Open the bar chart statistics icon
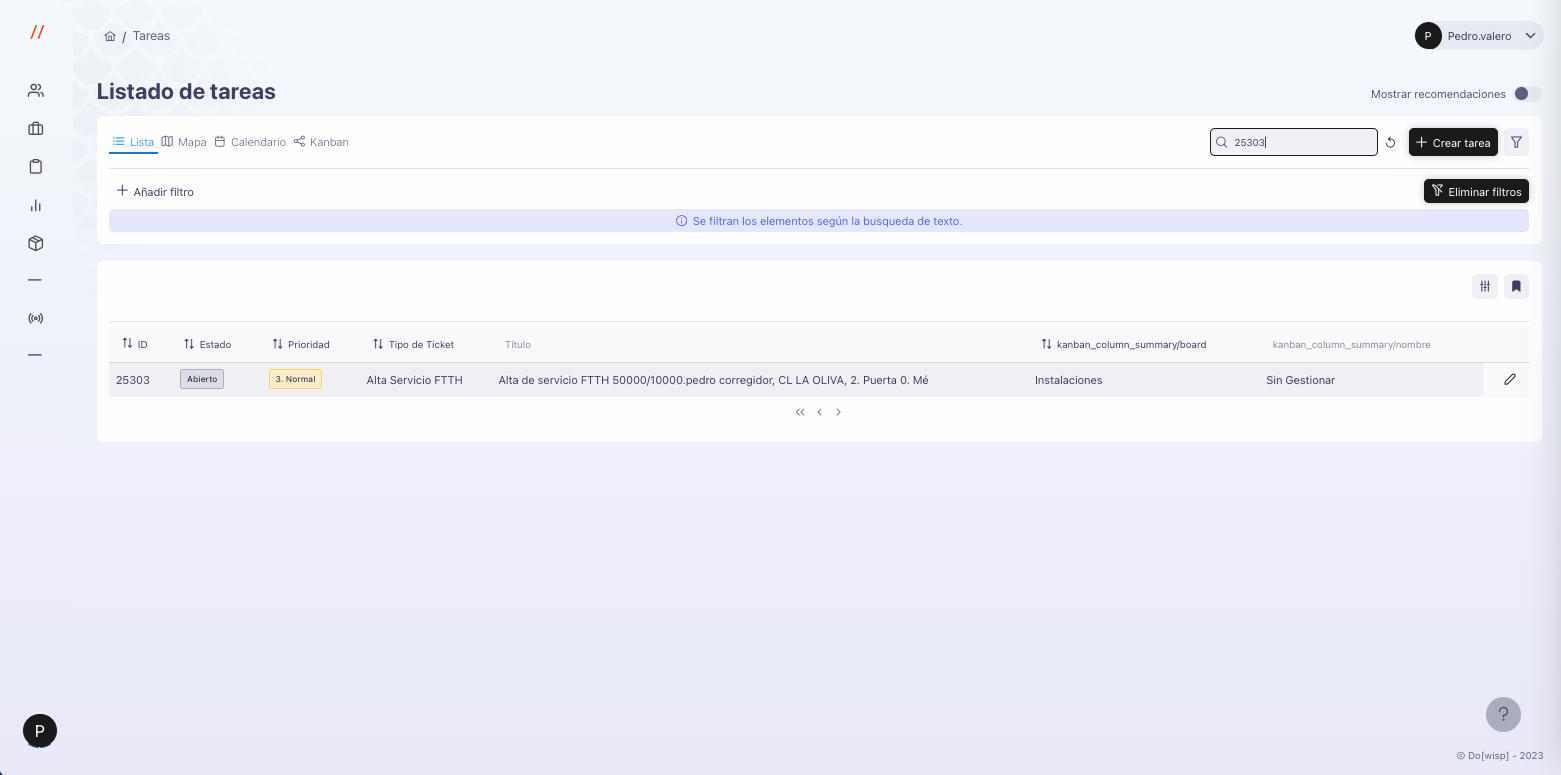Screen dimensions: 1561x775 (36, 205)
